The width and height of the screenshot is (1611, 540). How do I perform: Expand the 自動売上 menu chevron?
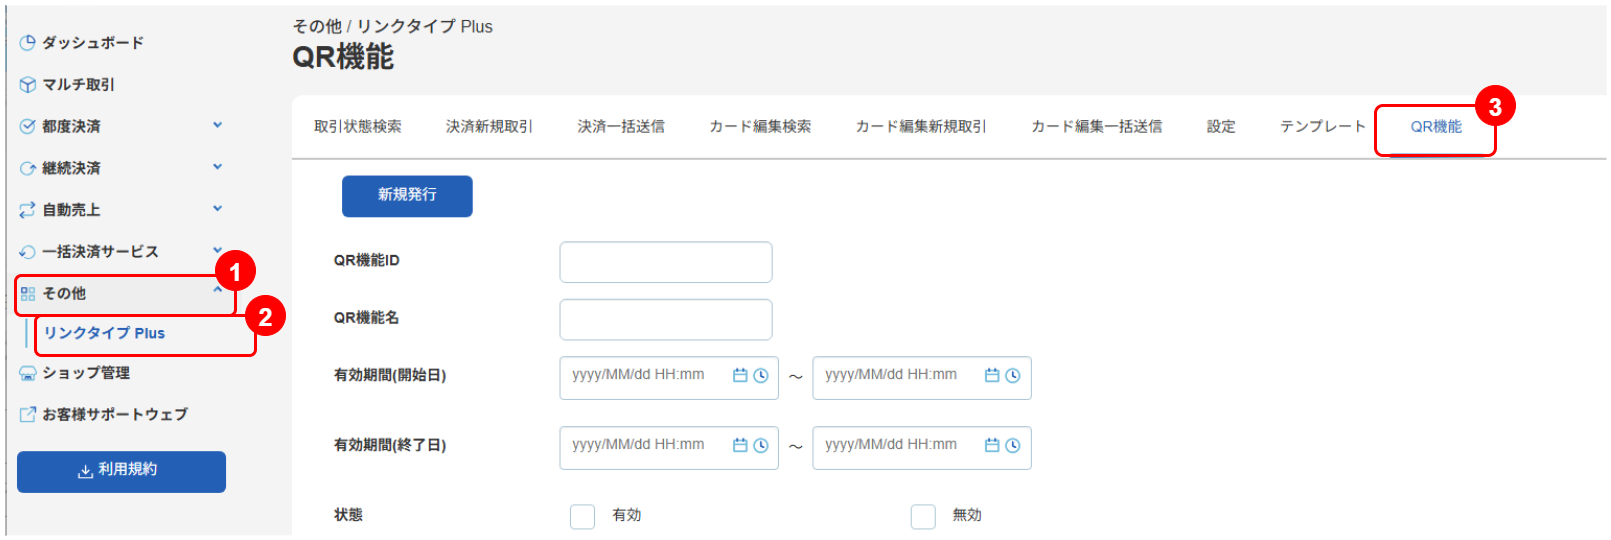tap(217, 209)
